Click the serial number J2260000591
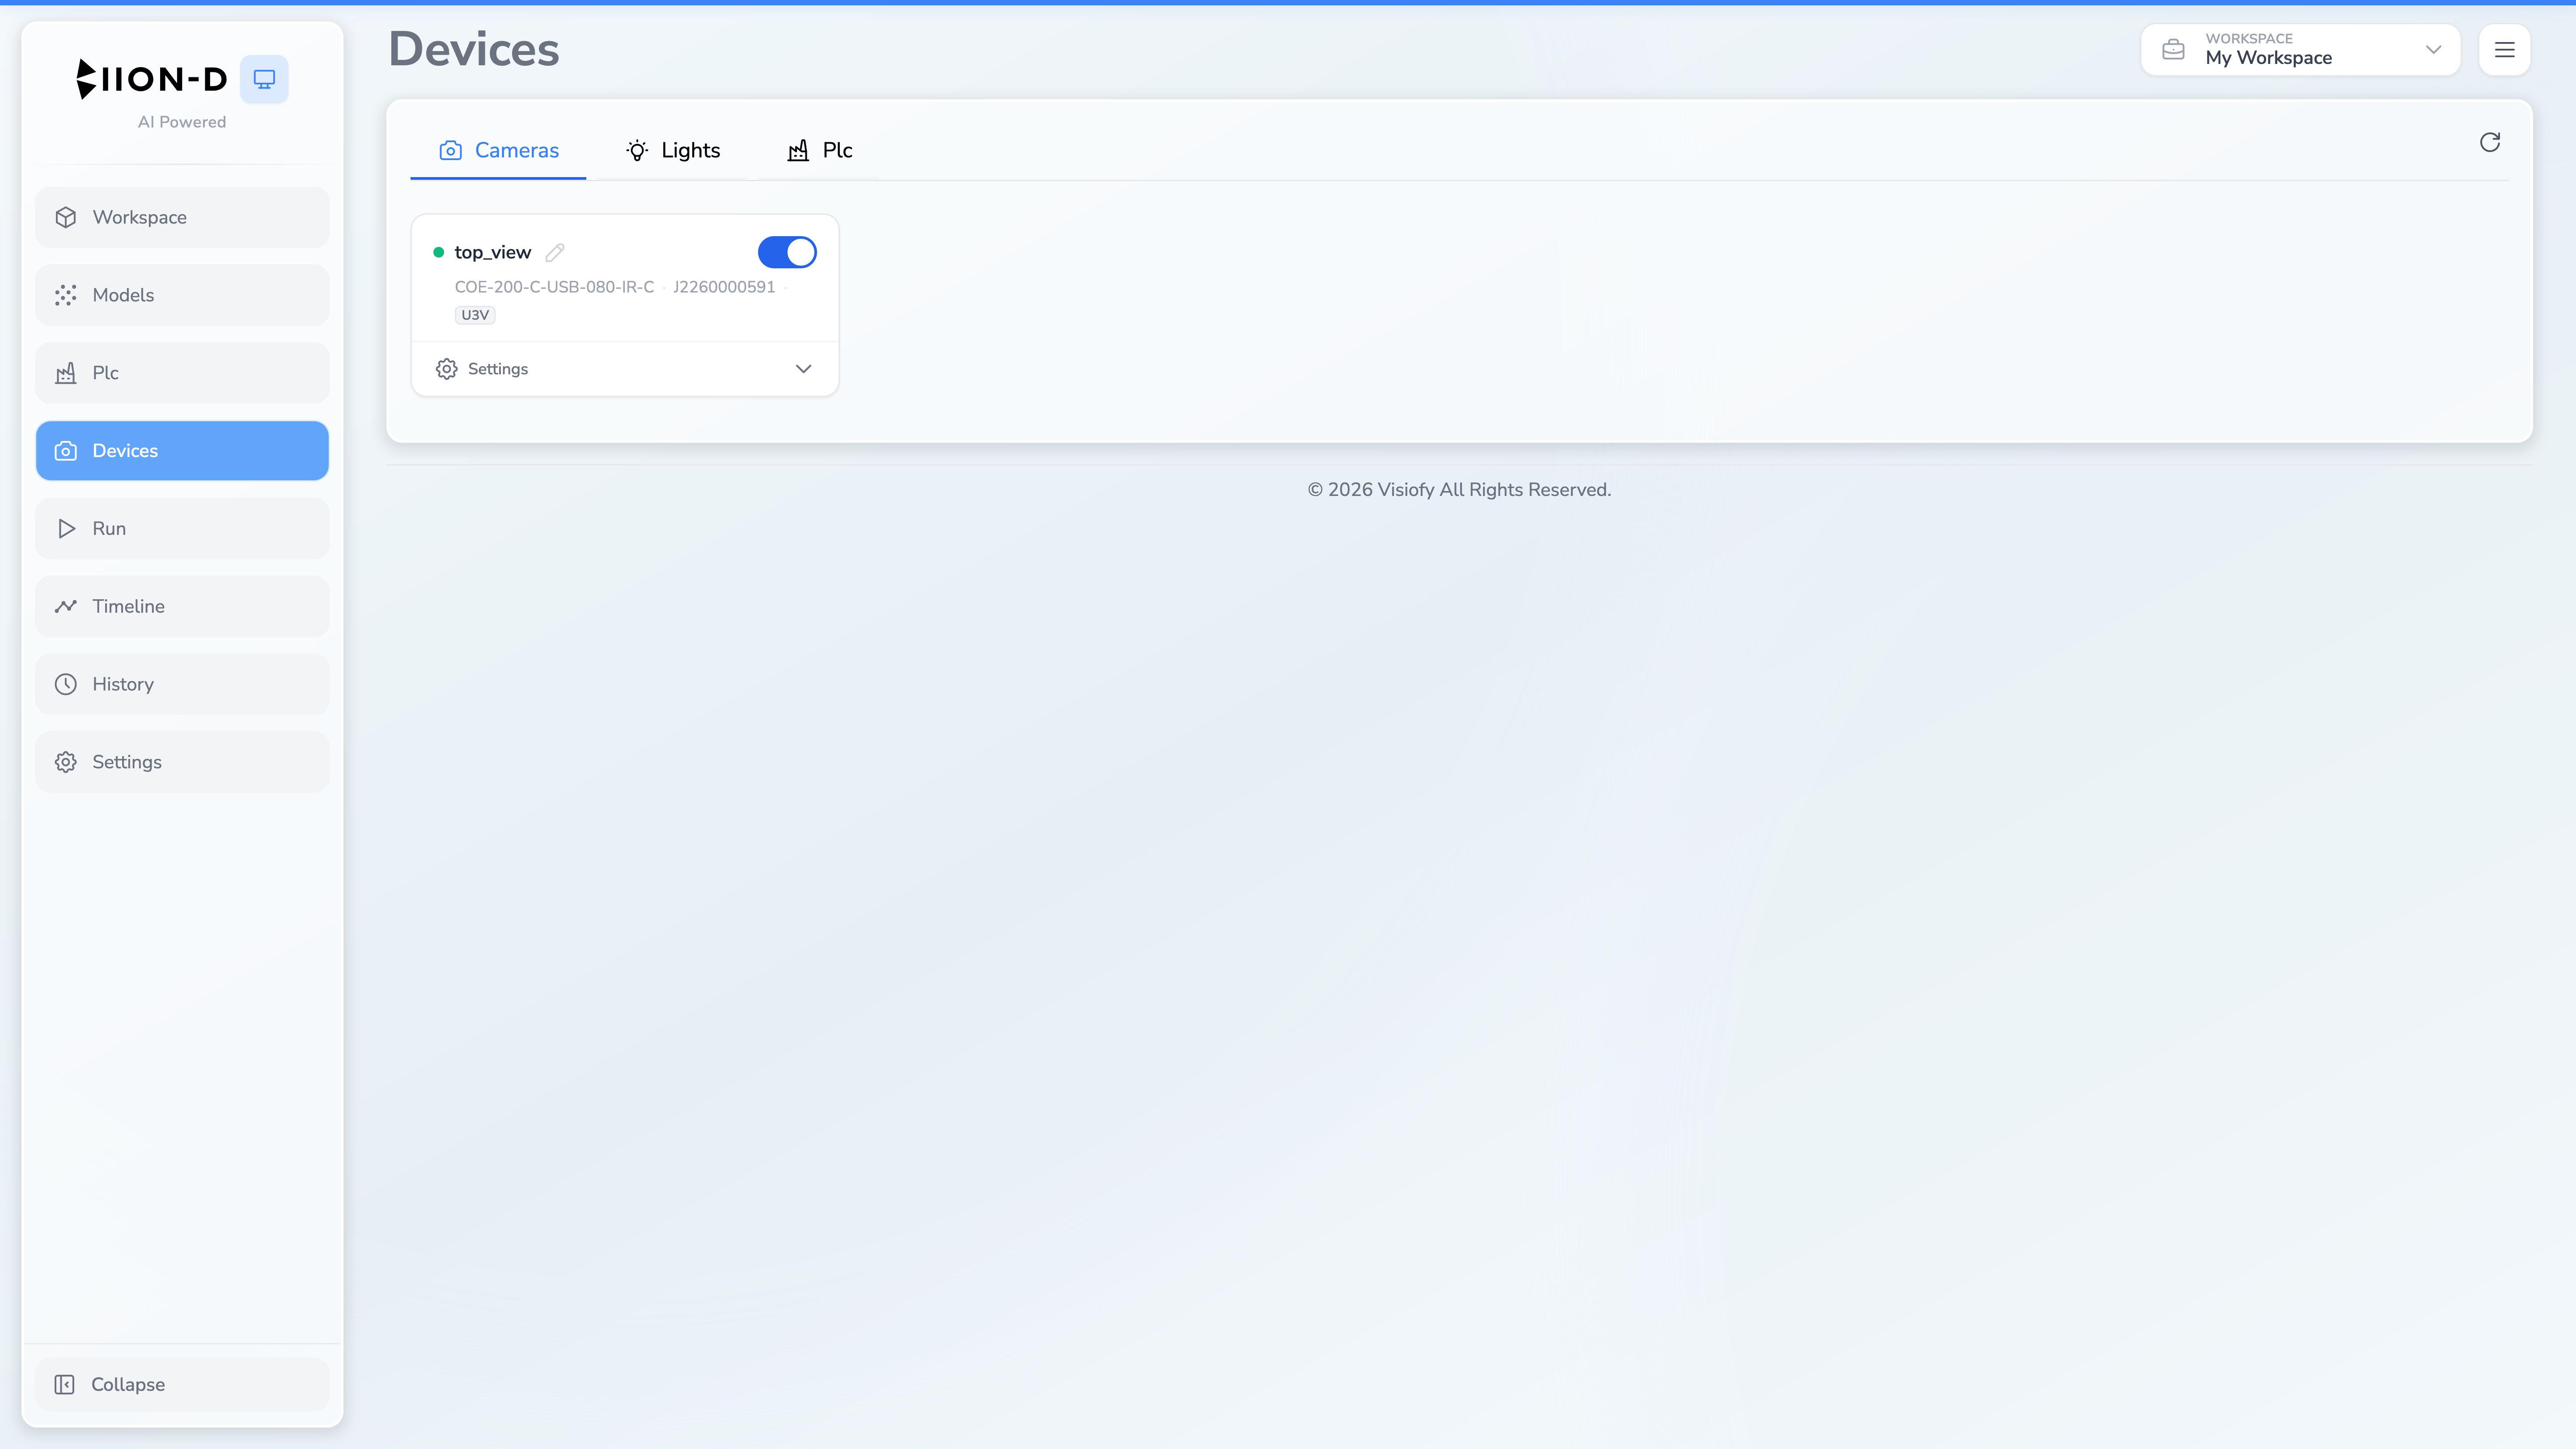Screen dimensions: 2576x1449 coord(724,287)
